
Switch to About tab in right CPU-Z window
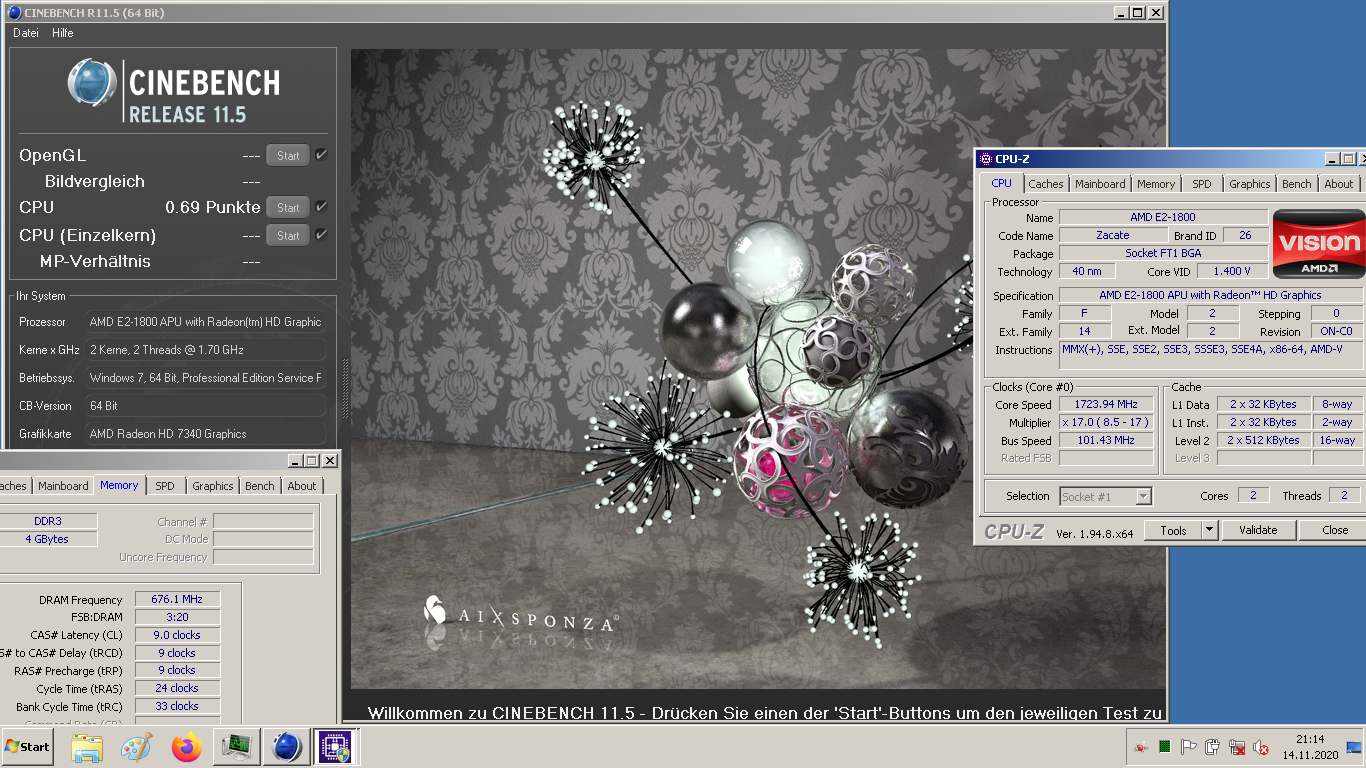point(1339,184)
